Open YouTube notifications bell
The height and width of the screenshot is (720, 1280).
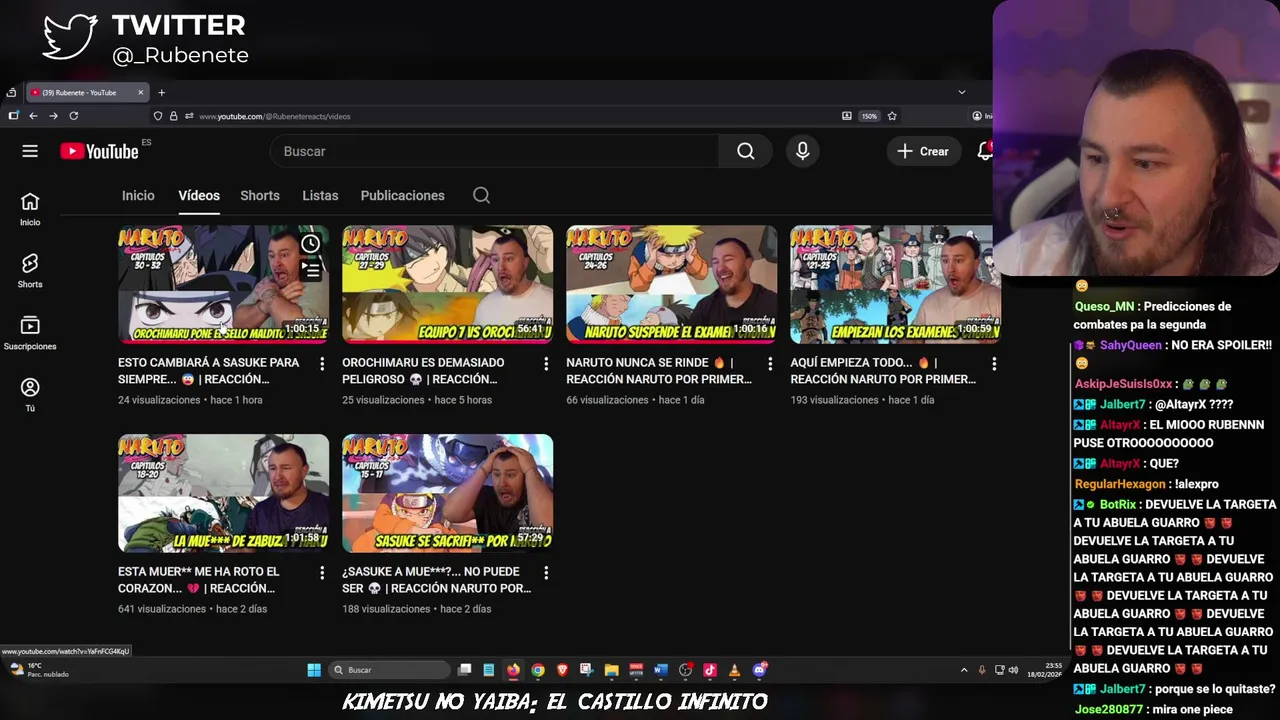coord(985,151)
